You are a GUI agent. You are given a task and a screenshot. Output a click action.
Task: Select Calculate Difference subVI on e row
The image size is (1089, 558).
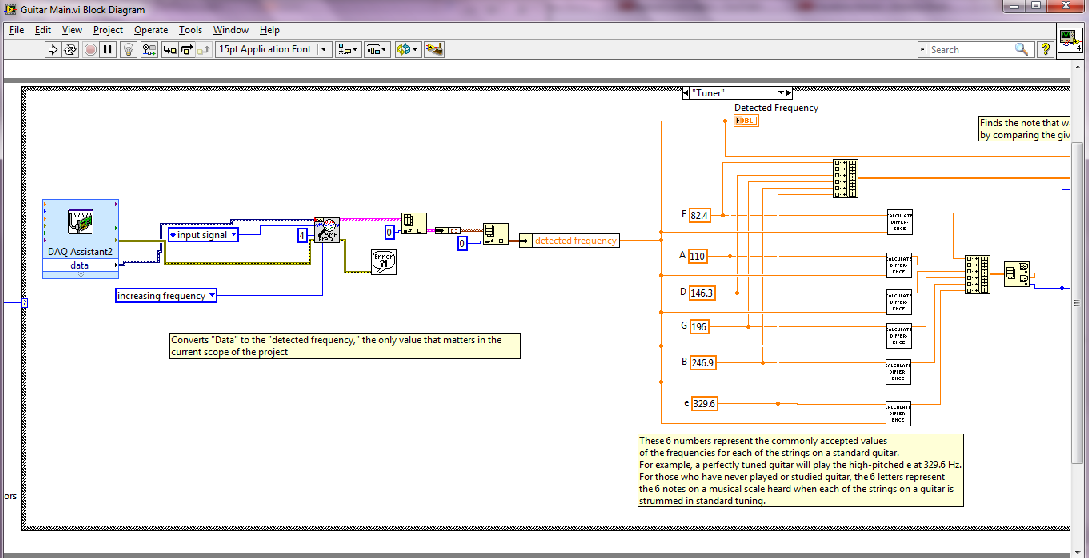pyautogui.click(x=897, y=413)
